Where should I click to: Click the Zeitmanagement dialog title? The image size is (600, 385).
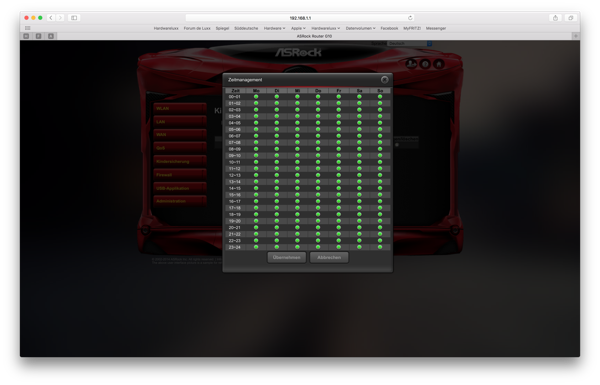tap(245, 80)
